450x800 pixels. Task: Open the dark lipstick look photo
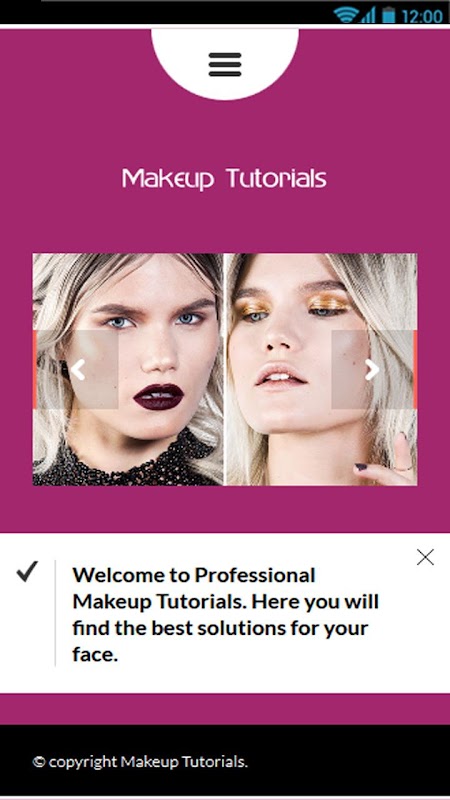(128, 369)
